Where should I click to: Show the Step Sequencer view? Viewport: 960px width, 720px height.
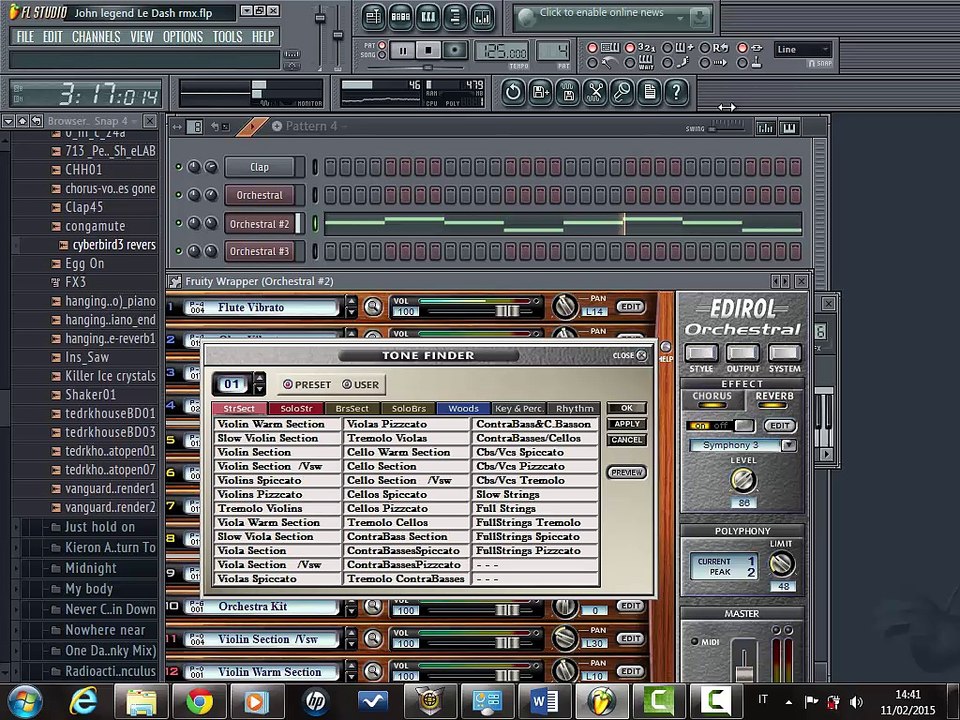pyautogui.click(x=400, y=17)
